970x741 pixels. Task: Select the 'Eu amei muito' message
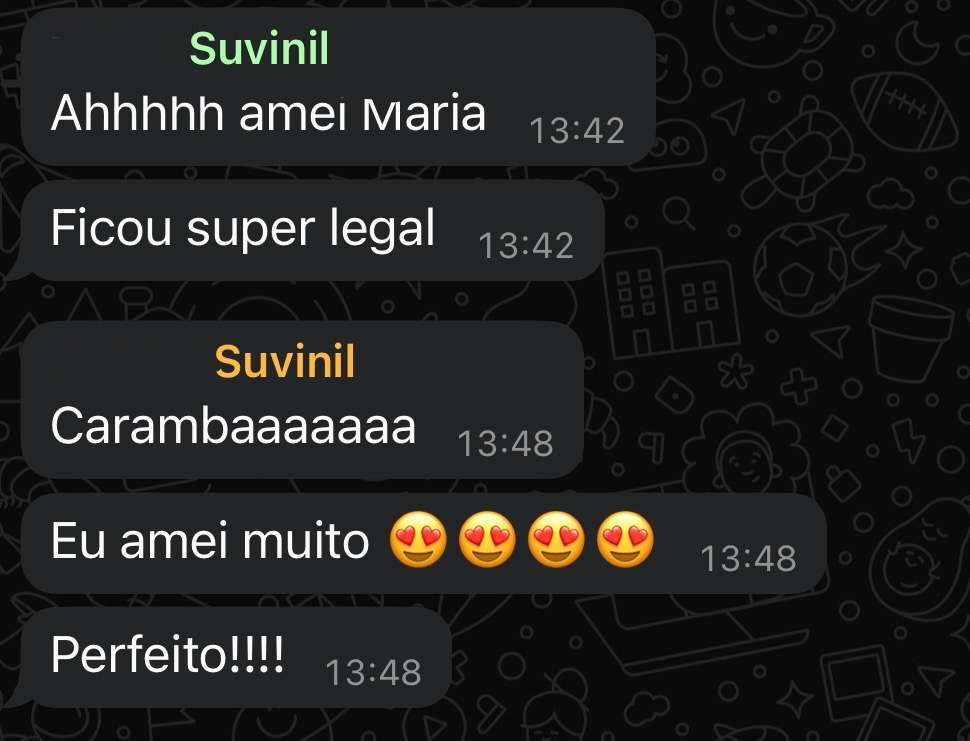point(424,543)
